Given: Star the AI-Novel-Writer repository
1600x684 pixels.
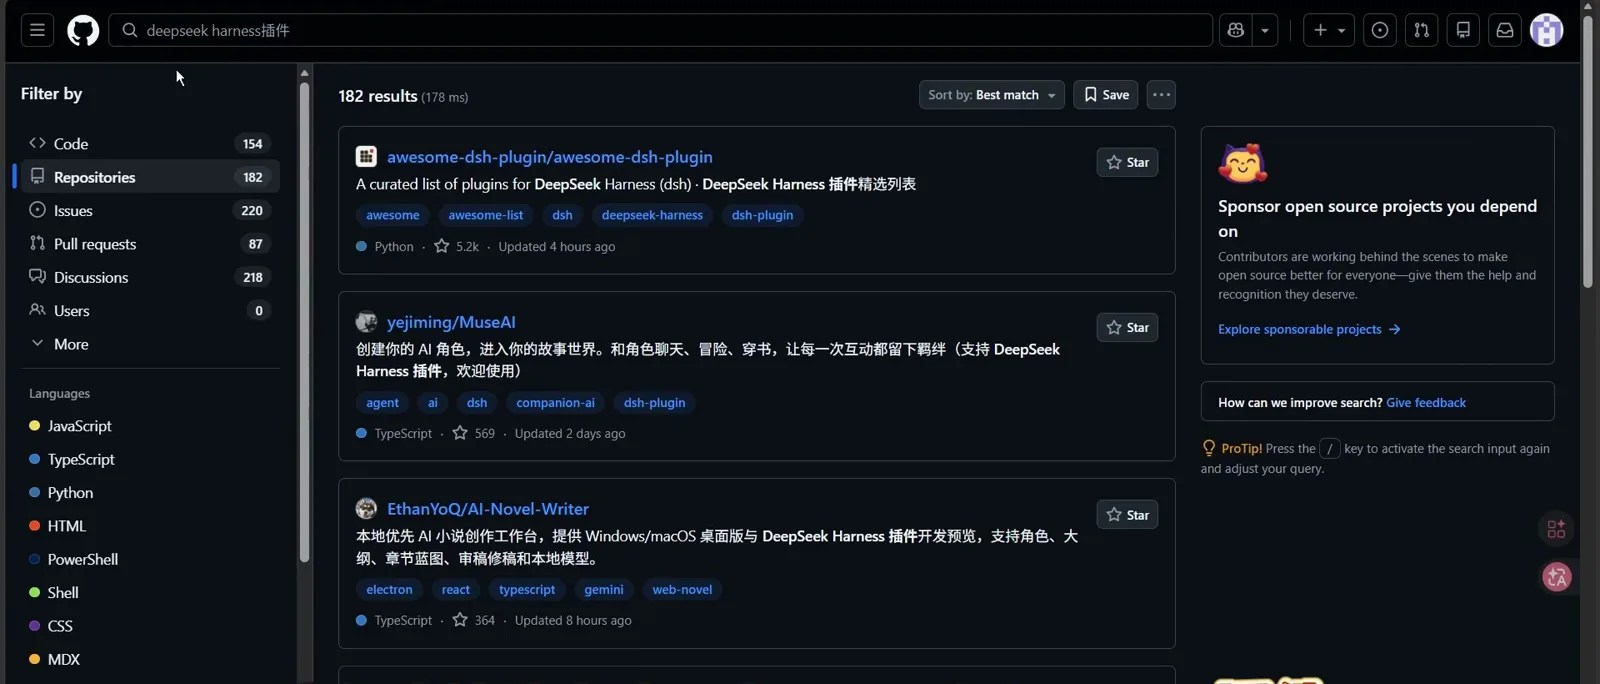Looking at the screenshot, I should coord(1127,514).
